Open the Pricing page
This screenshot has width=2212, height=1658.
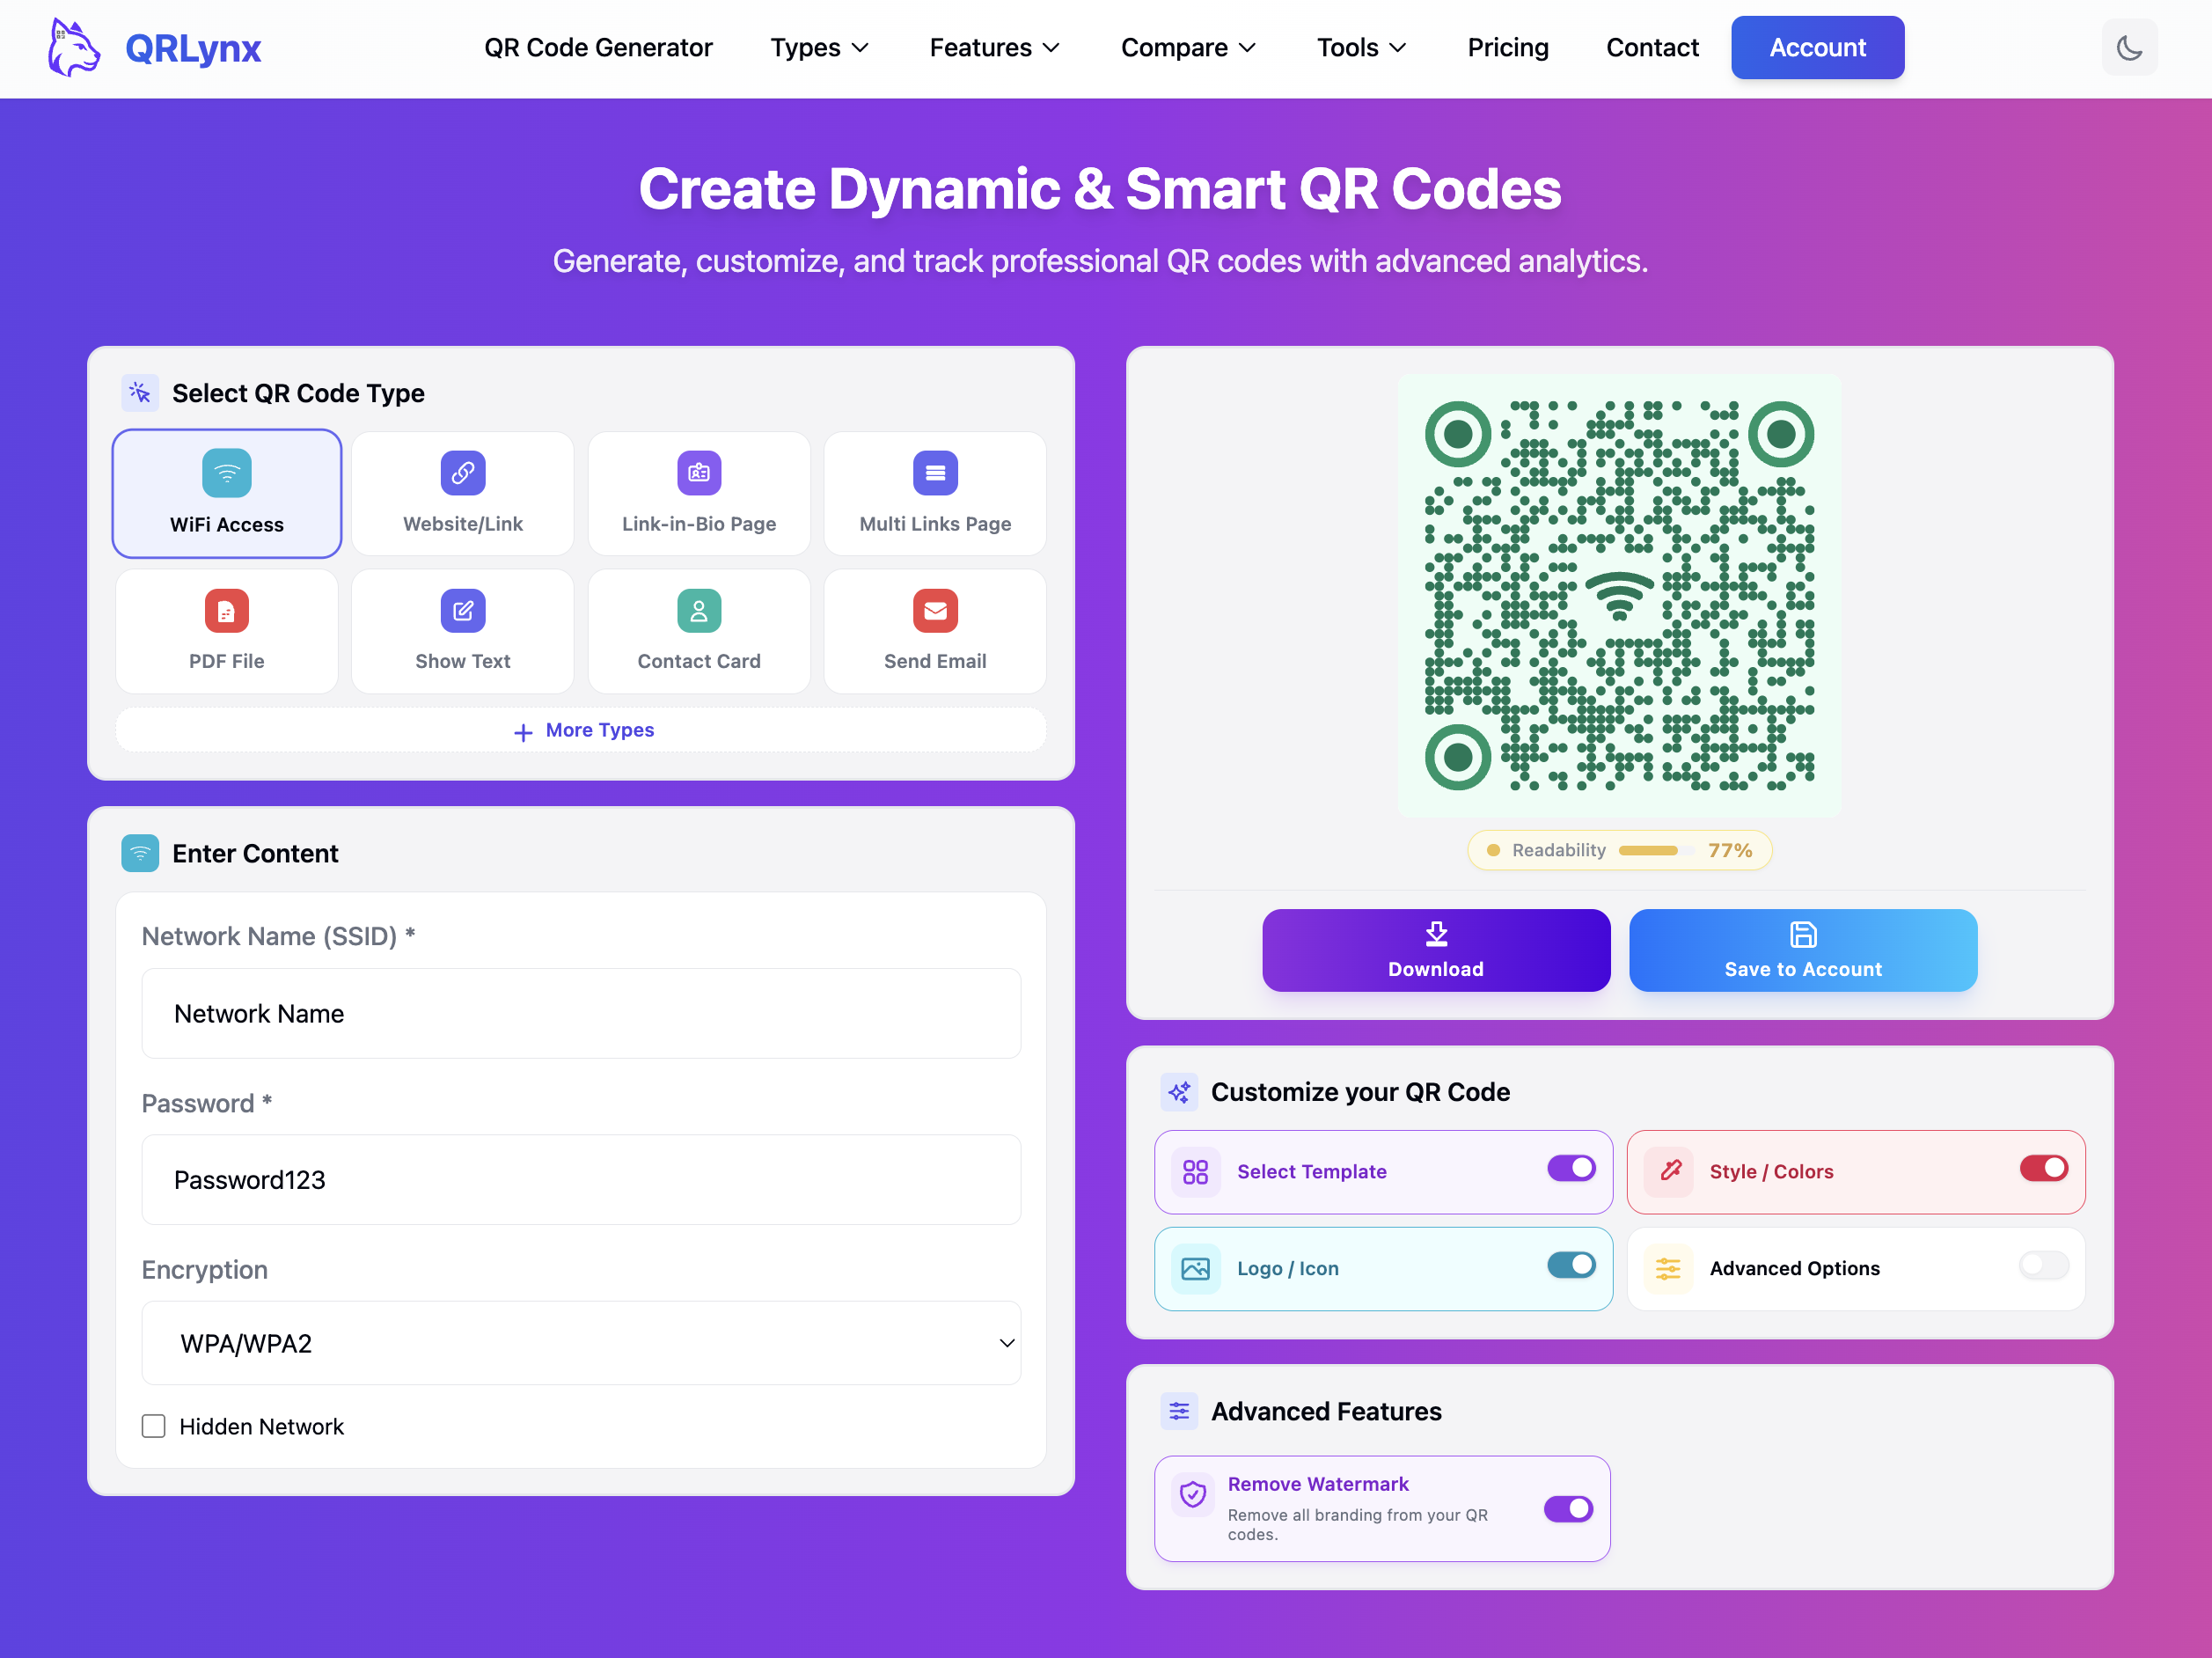pos(1507,48)
